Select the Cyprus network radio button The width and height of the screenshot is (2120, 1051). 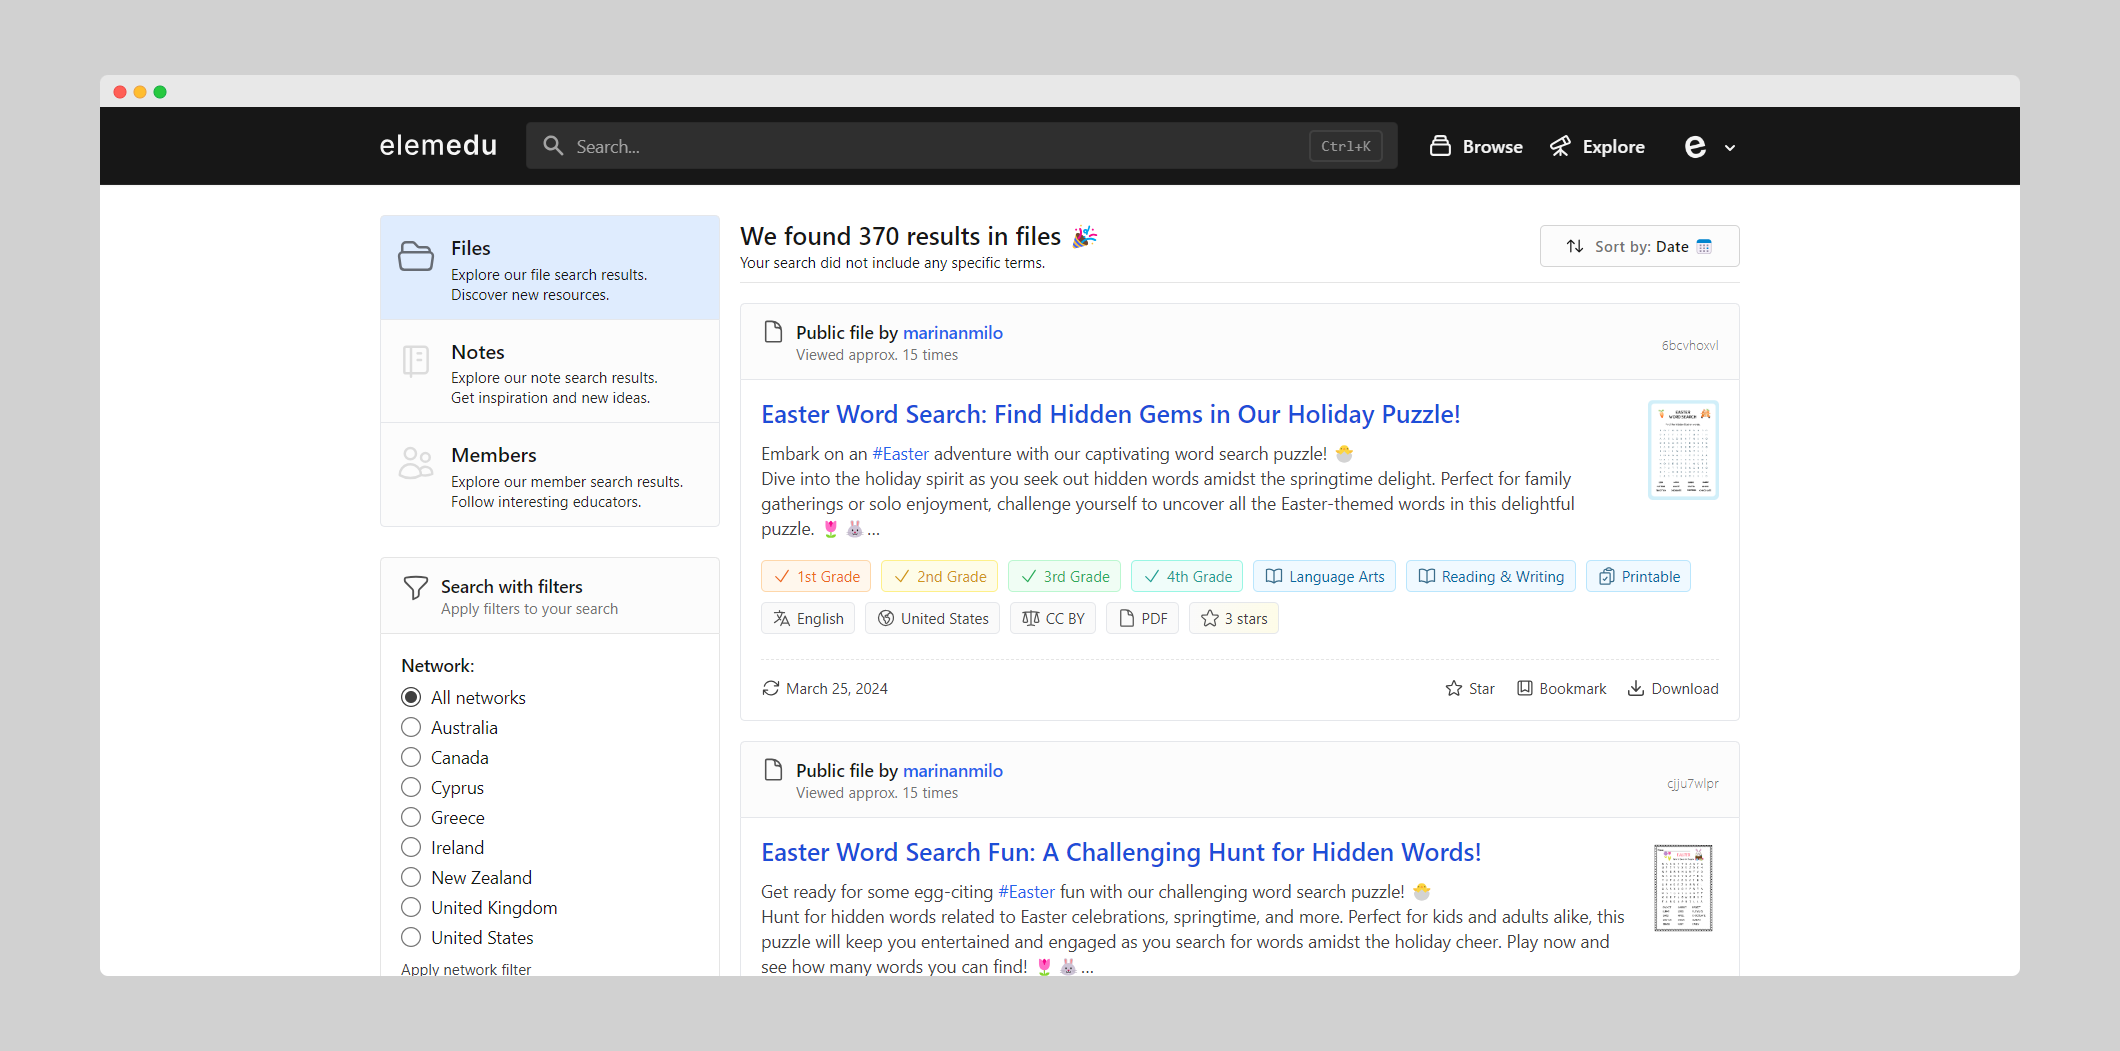[411, 787]
